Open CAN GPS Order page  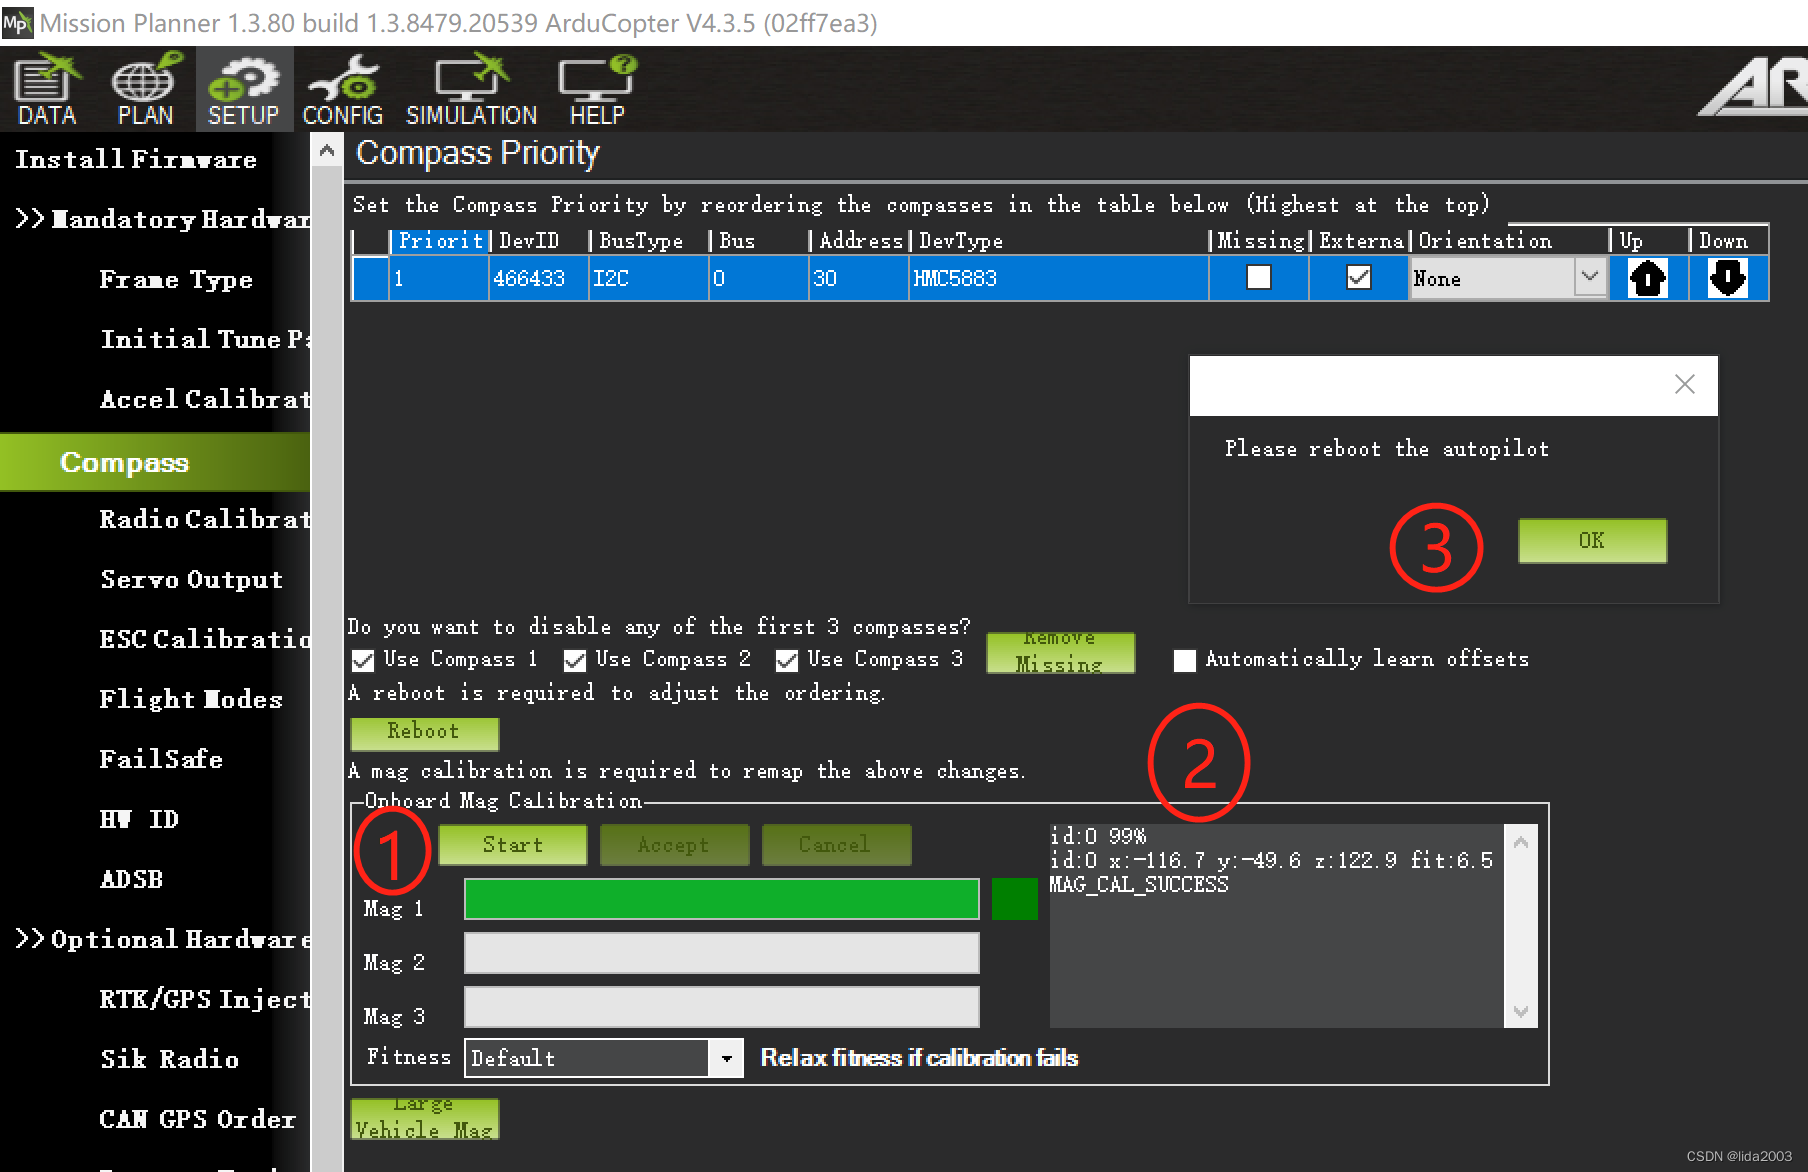[198, 1119]
